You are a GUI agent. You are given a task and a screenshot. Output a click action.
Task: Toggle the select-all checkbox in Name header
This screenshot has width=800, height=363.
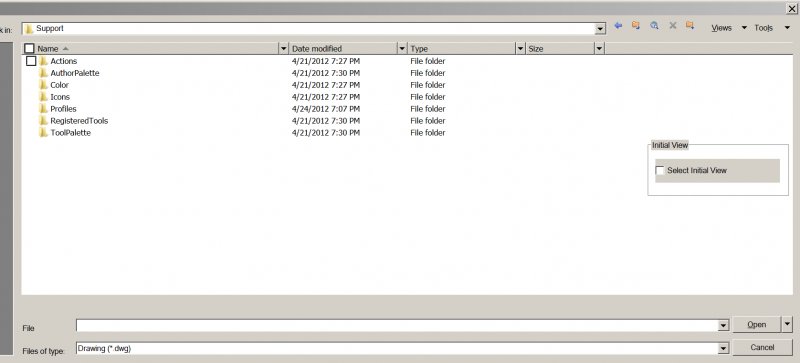(x=29, y=49)
